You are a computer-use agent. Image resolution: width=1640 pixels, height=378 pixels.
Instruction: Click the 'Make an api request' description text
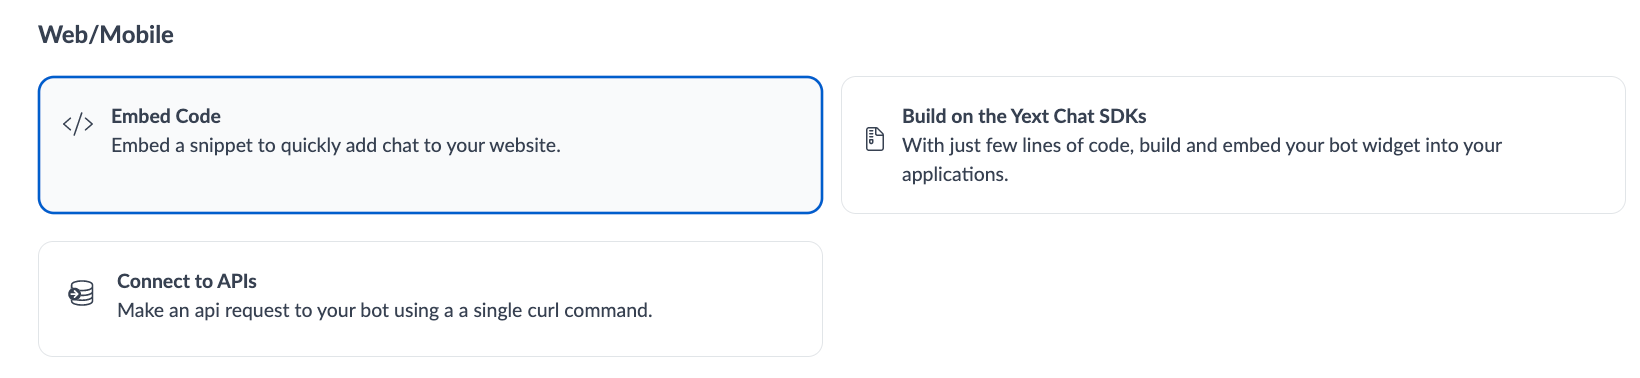(385, 310)
